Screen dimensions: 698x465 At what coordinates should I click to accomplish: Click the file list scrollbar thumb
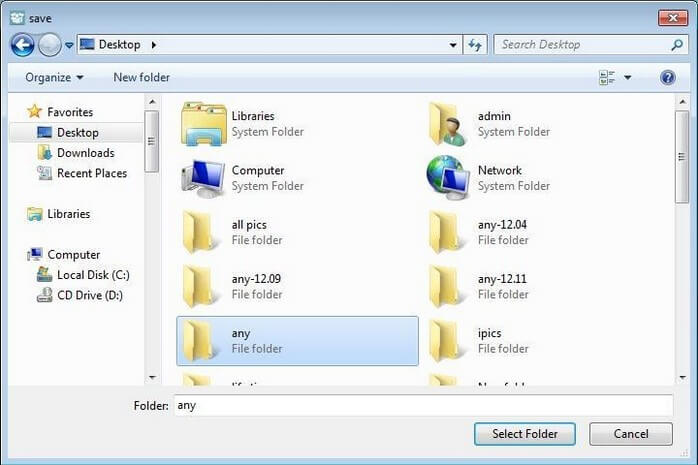[682, 157]
